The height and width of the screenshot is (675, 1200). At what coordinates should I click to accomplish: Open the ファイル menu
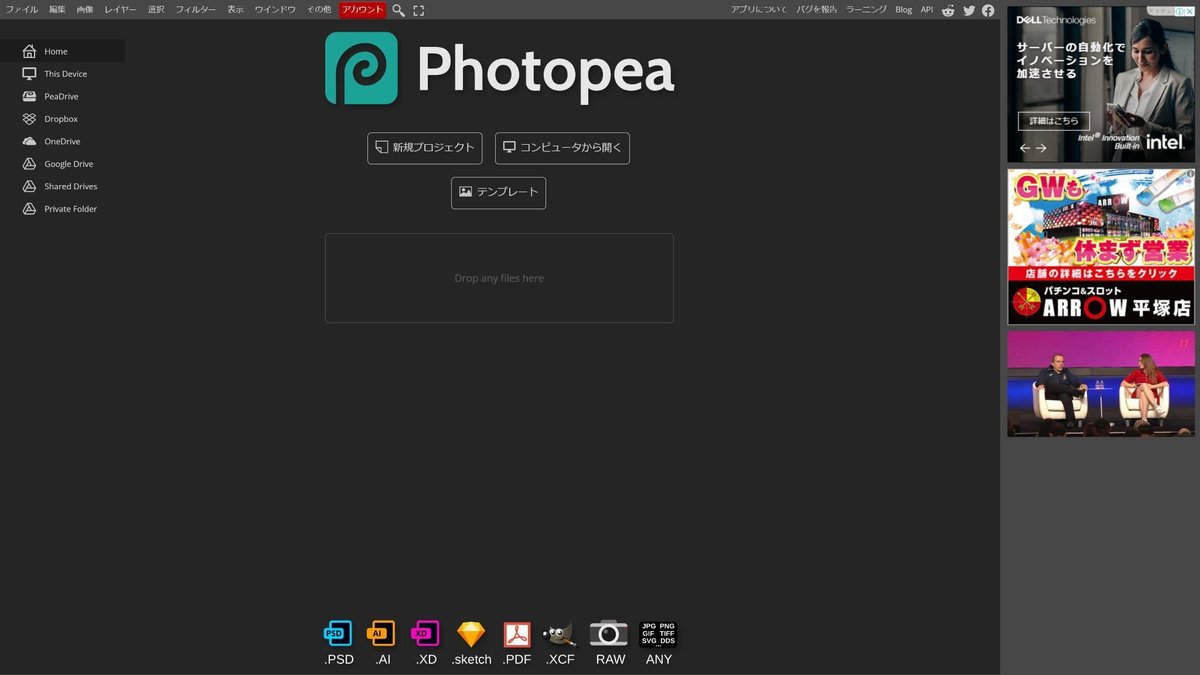(x=22, y=9)
